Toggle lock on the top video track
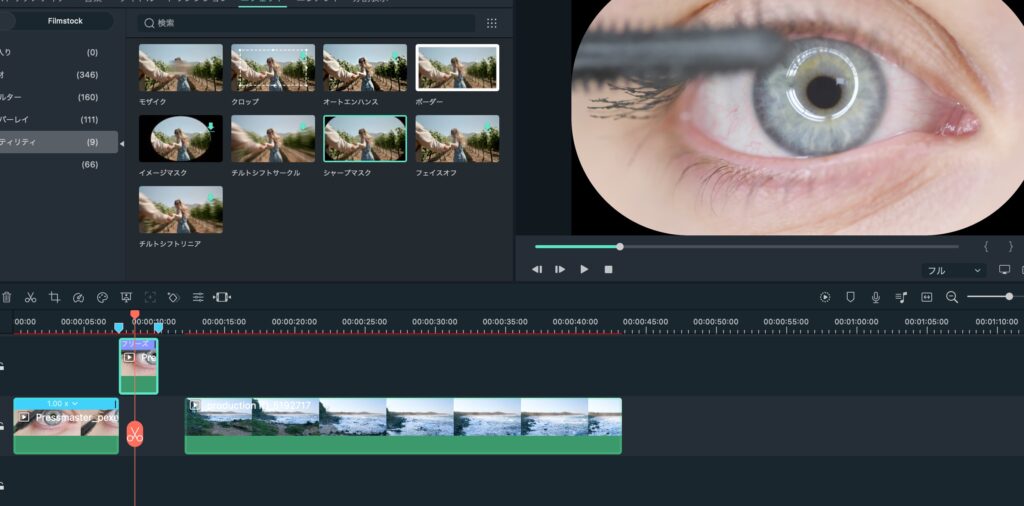The width and height of the screenshot is (1024, 506). [x=3, y=366]
